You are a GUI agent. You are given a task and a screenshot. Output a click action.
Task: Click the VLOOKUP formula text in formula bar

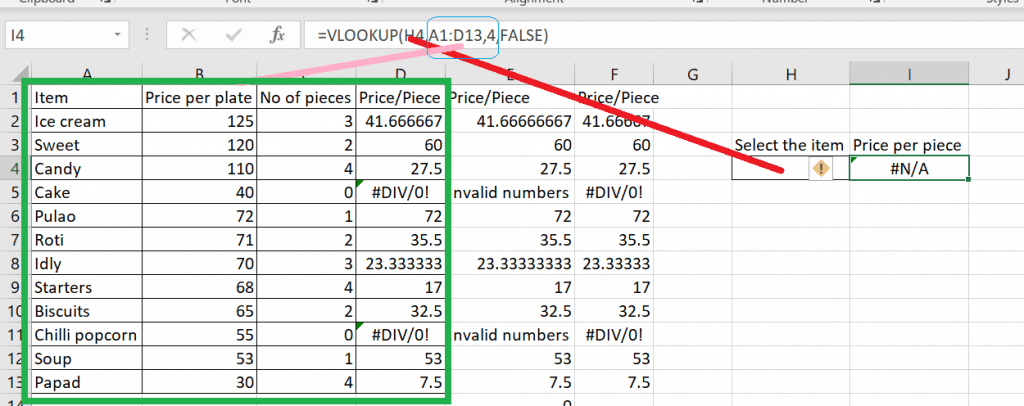pyautogui.click(x=432, y=36)
